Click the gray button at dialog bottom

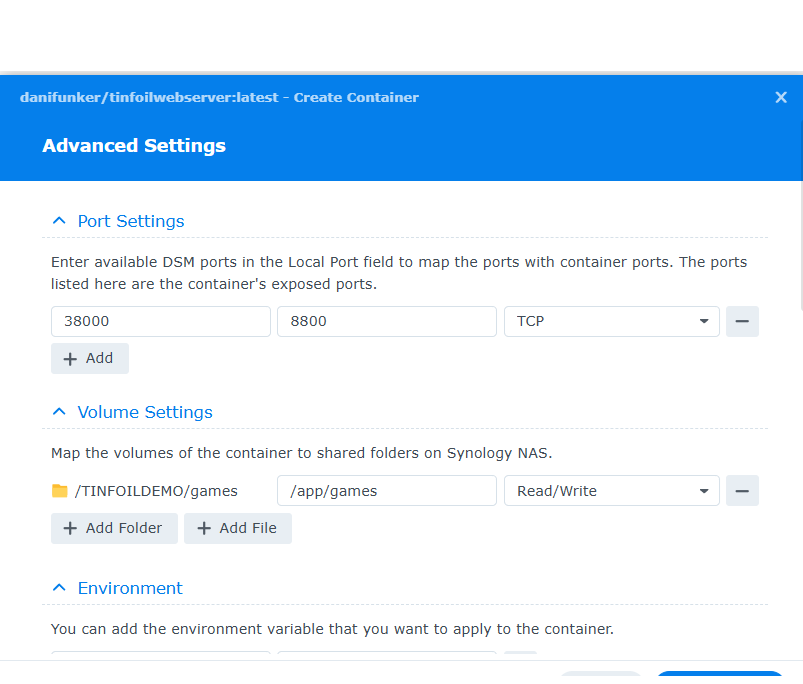coord(600,677)
